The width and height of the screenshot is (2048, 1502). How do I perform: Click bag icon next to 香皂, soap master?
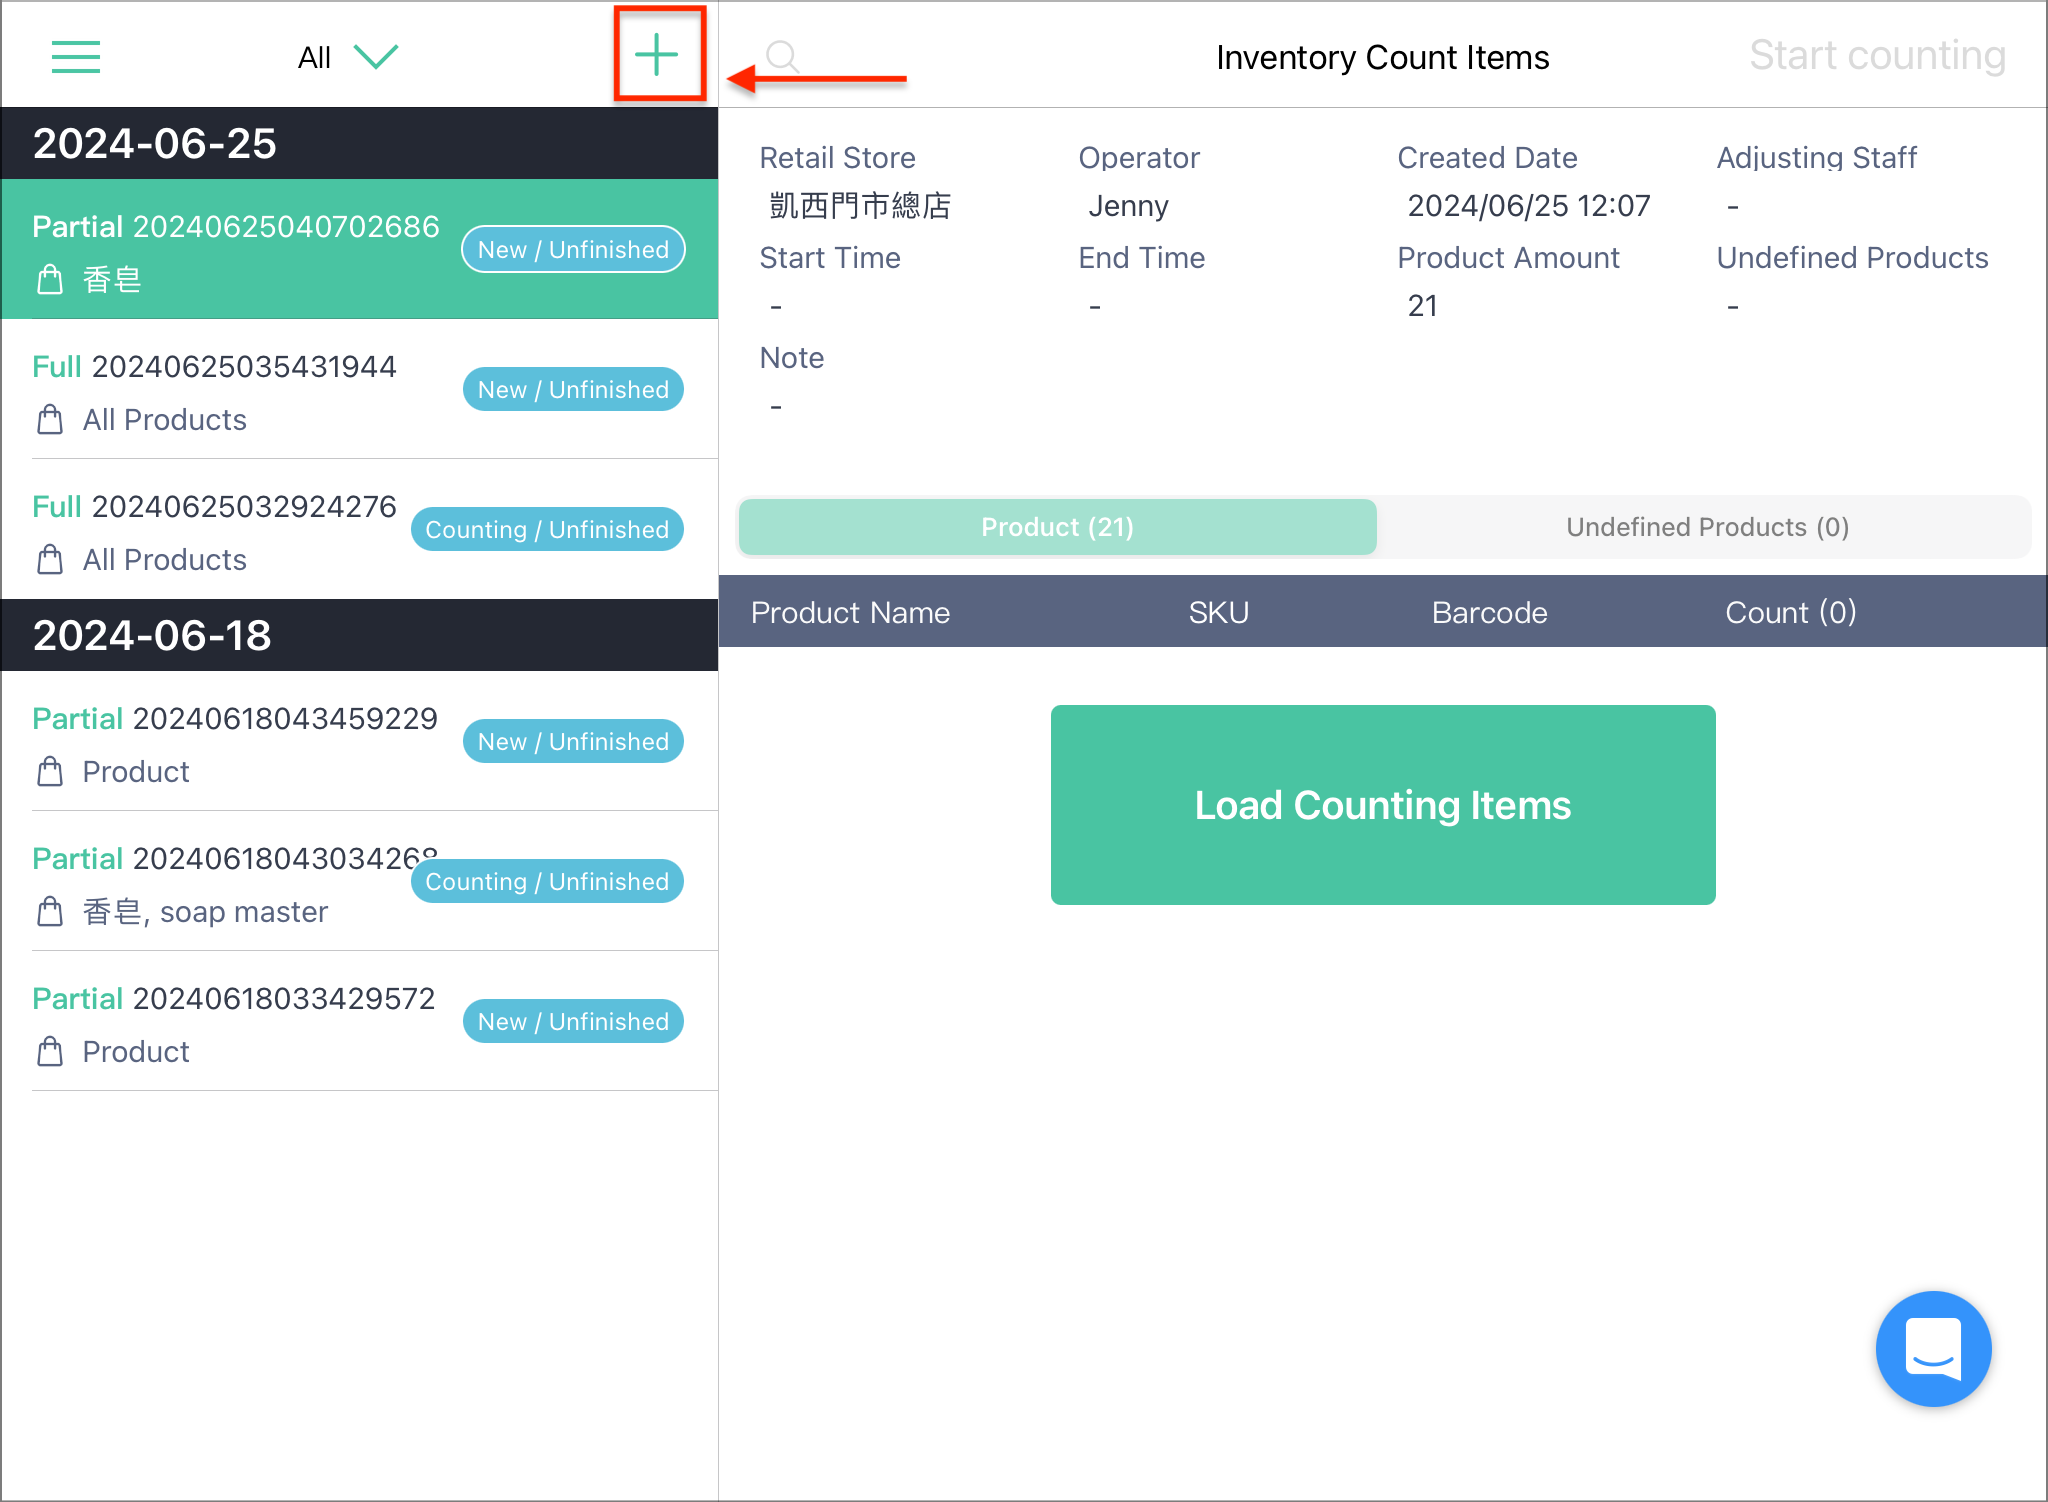click(x=50, y=912)
